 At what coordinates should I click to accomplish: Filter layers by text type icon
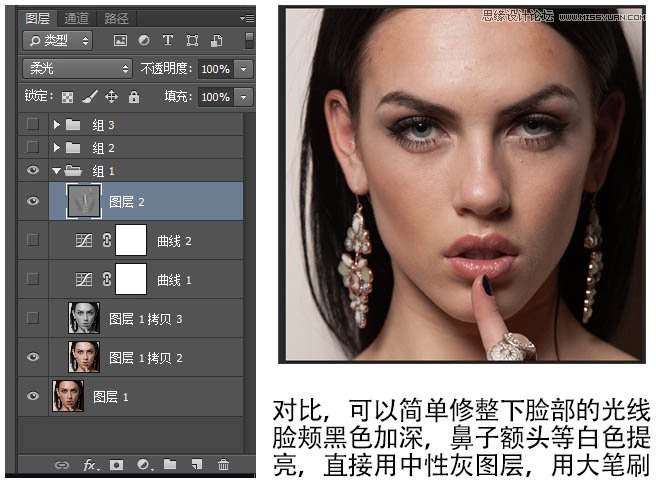pyautogui.click(x=167, y=41)
